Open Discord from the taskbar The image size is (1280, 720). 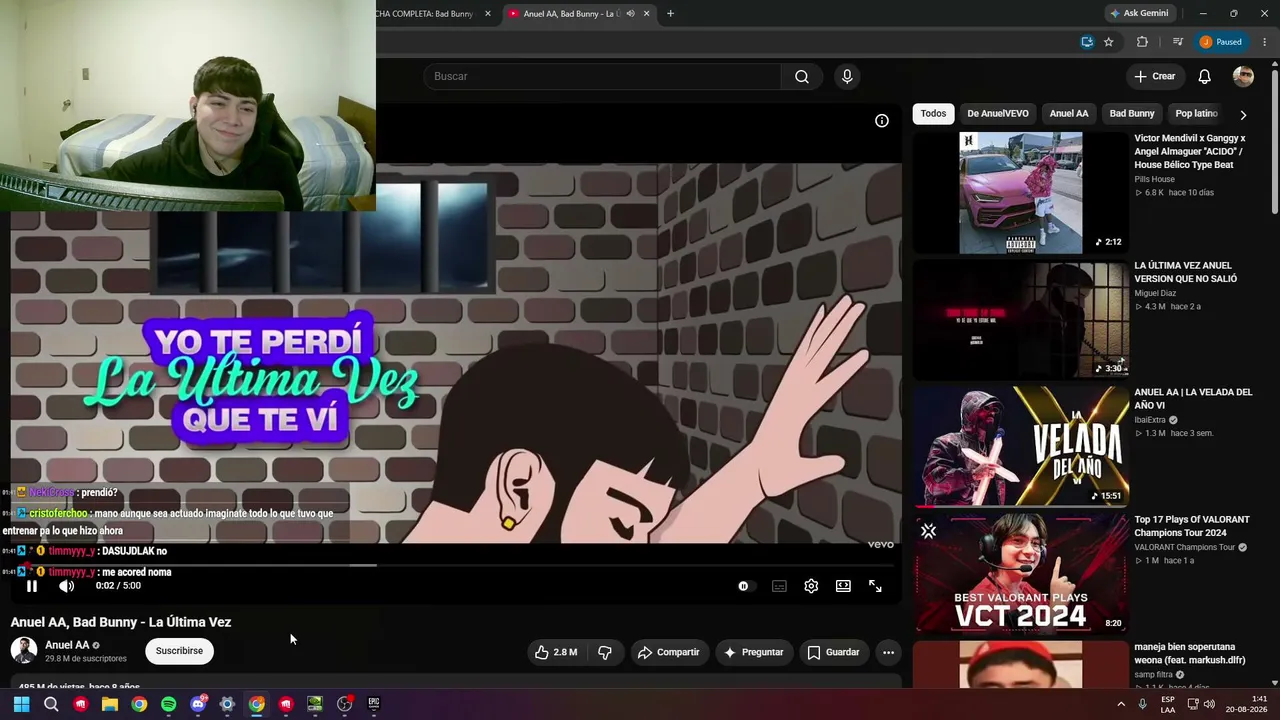tap(198, 704)
